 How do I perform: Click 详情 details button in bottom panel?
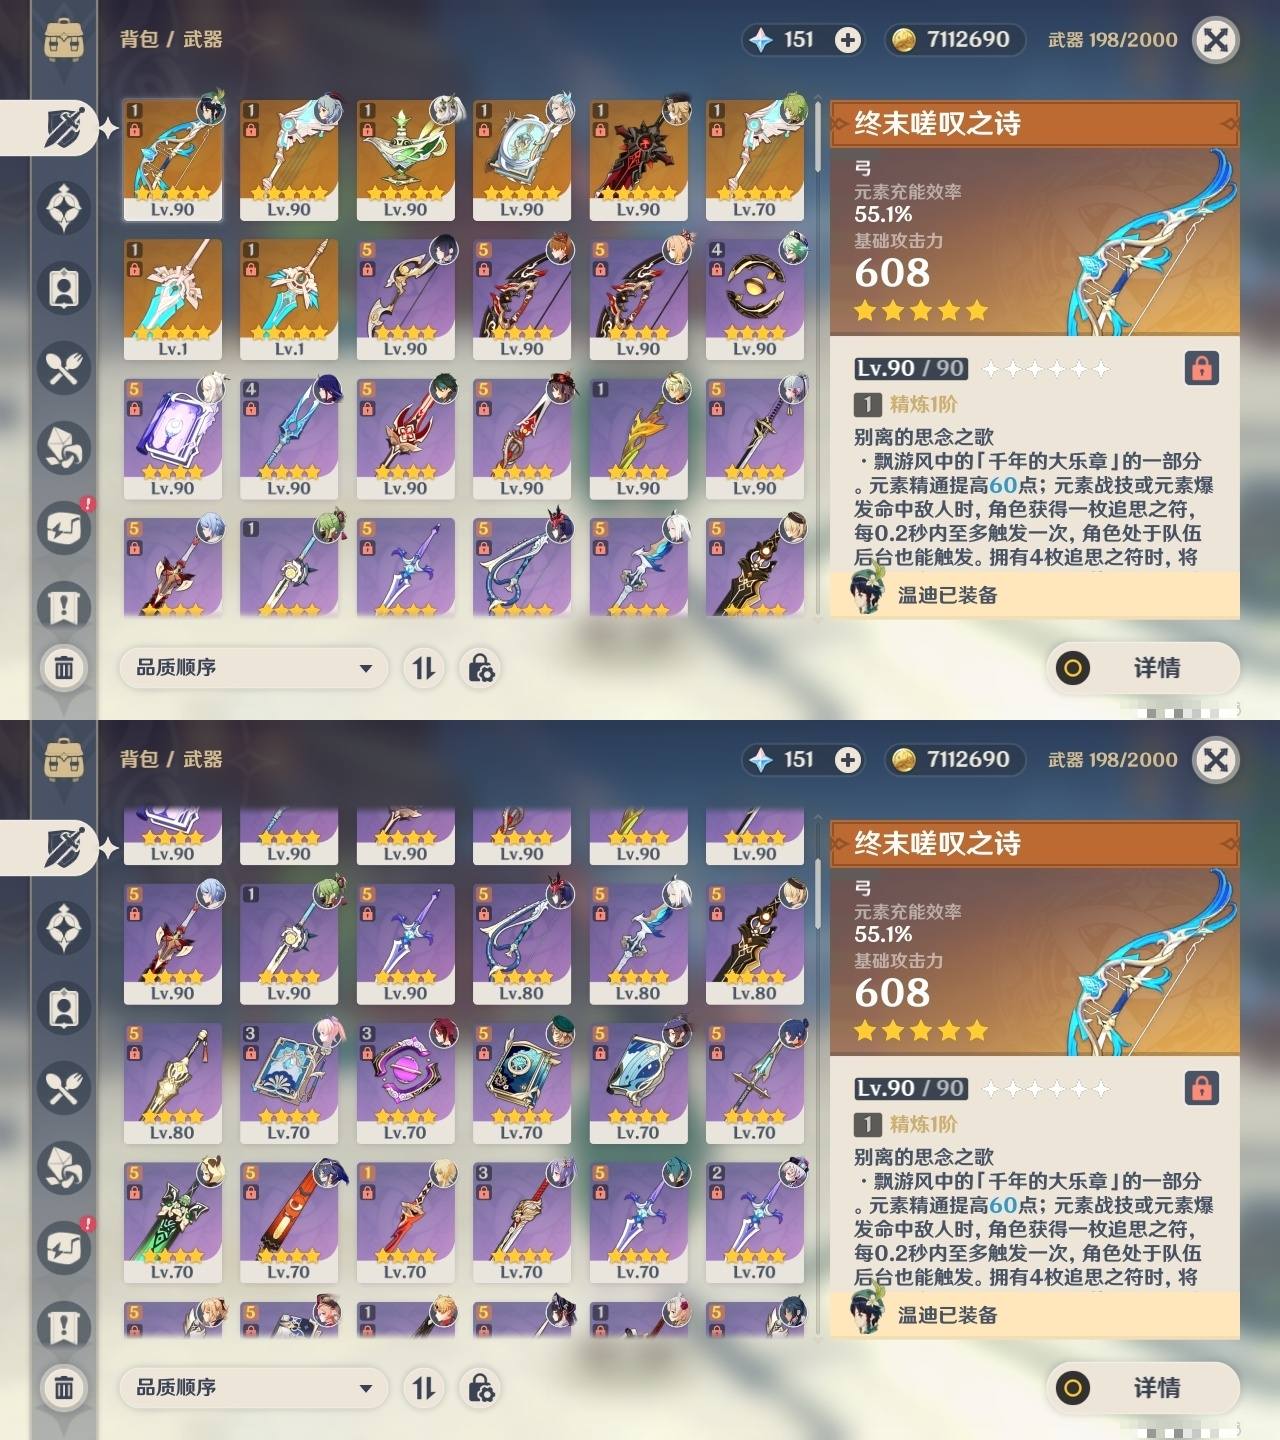click(1143, 1388)
